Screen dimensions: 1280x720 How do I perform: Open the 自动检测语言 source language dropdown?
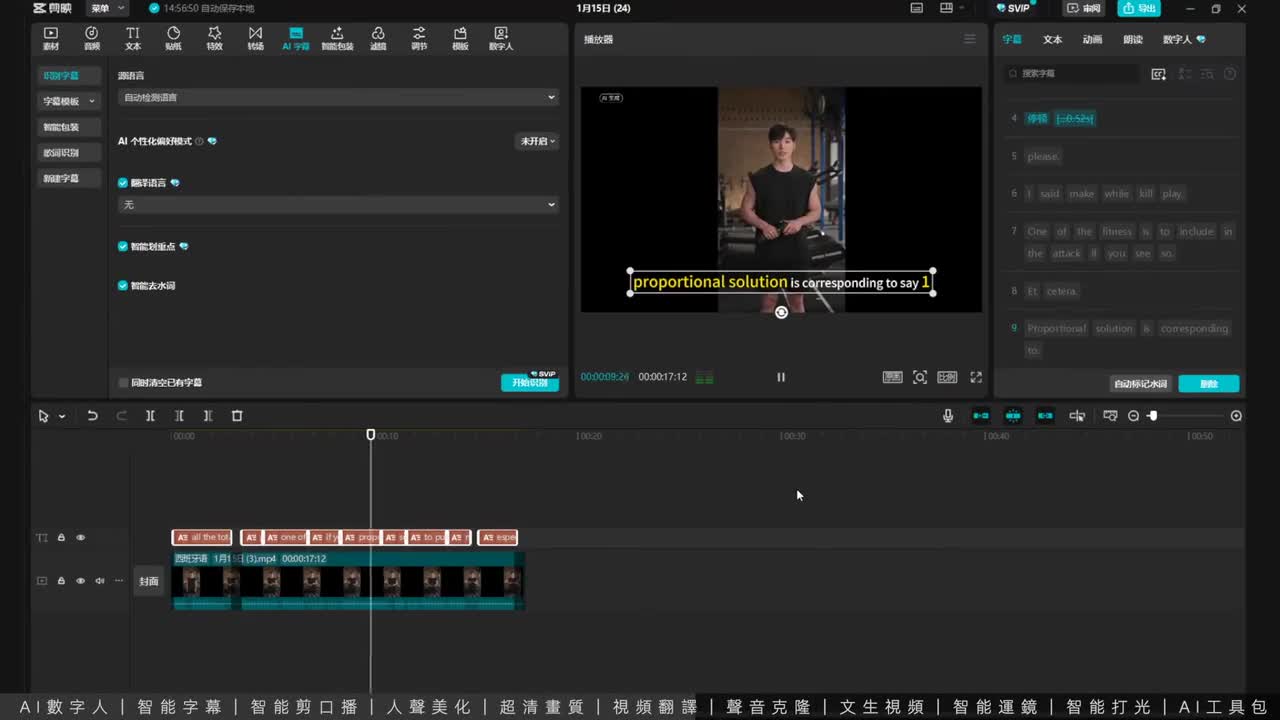(338, 98)
